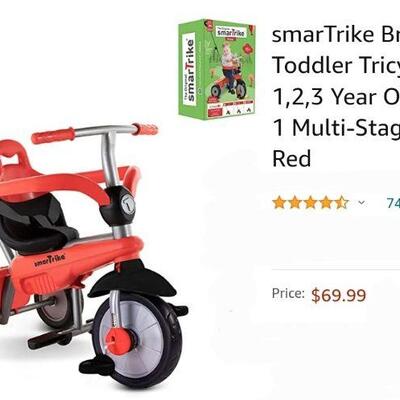This screenshot has width=400, height=400.
Task: Click the second rating star
Action: coord(295,202)
